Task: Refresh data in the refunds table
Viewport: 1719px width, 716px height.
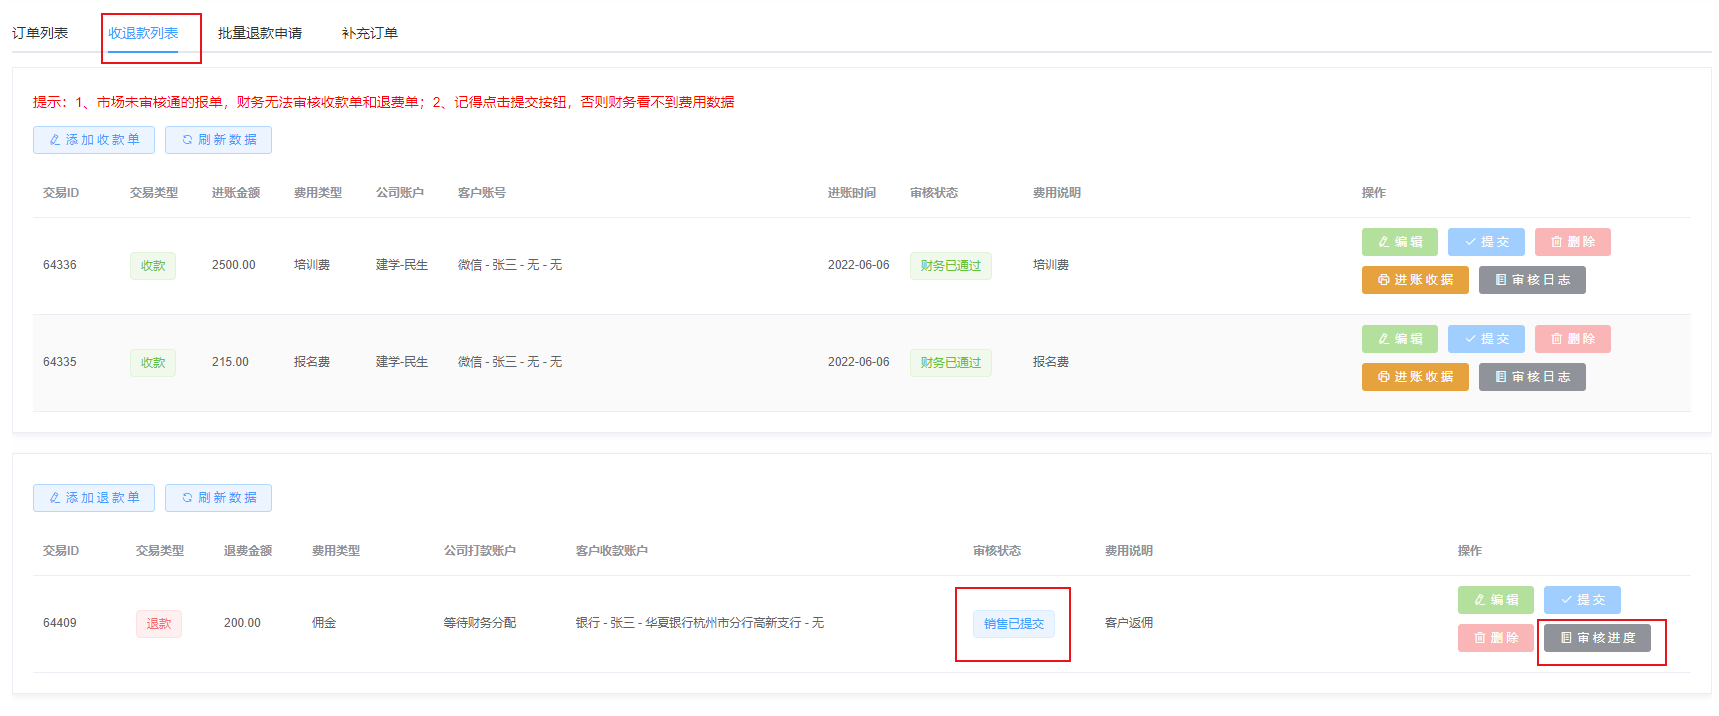Action: [218, 498]
